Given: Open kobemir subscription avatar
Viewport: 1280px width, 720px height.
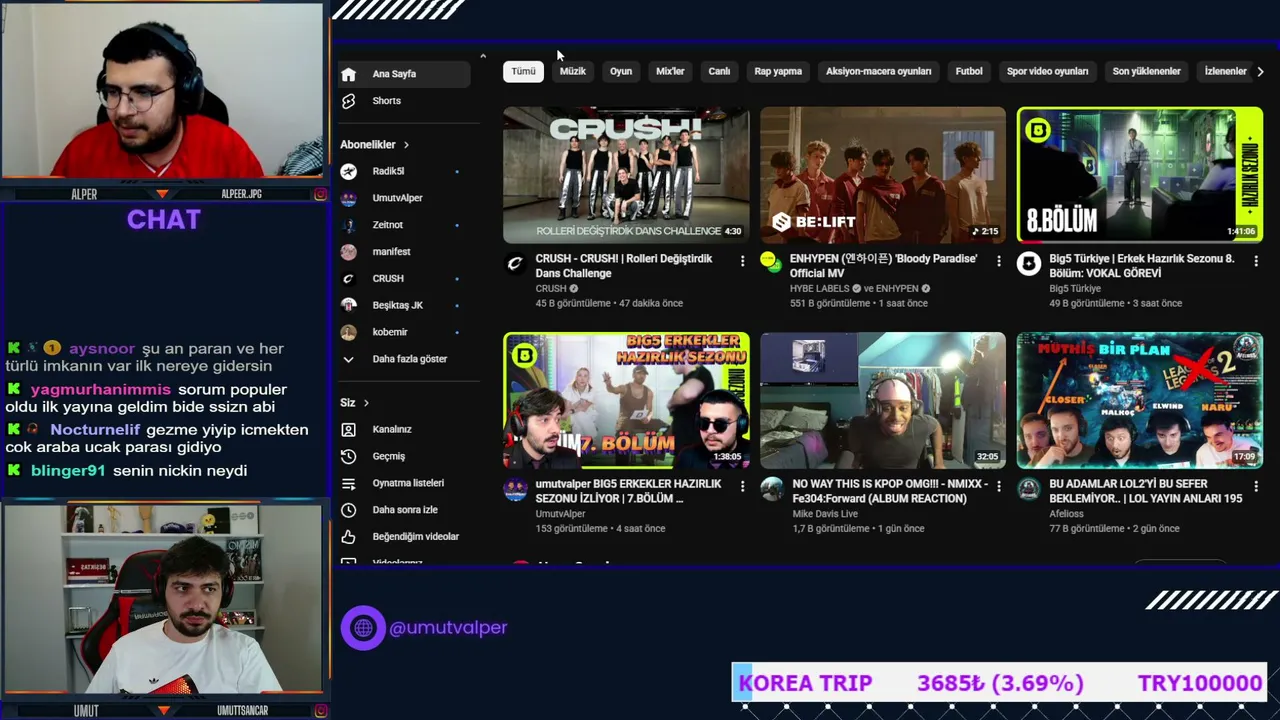Looking at the screenshot, I should pyautogui.click(x=348, y=332).
